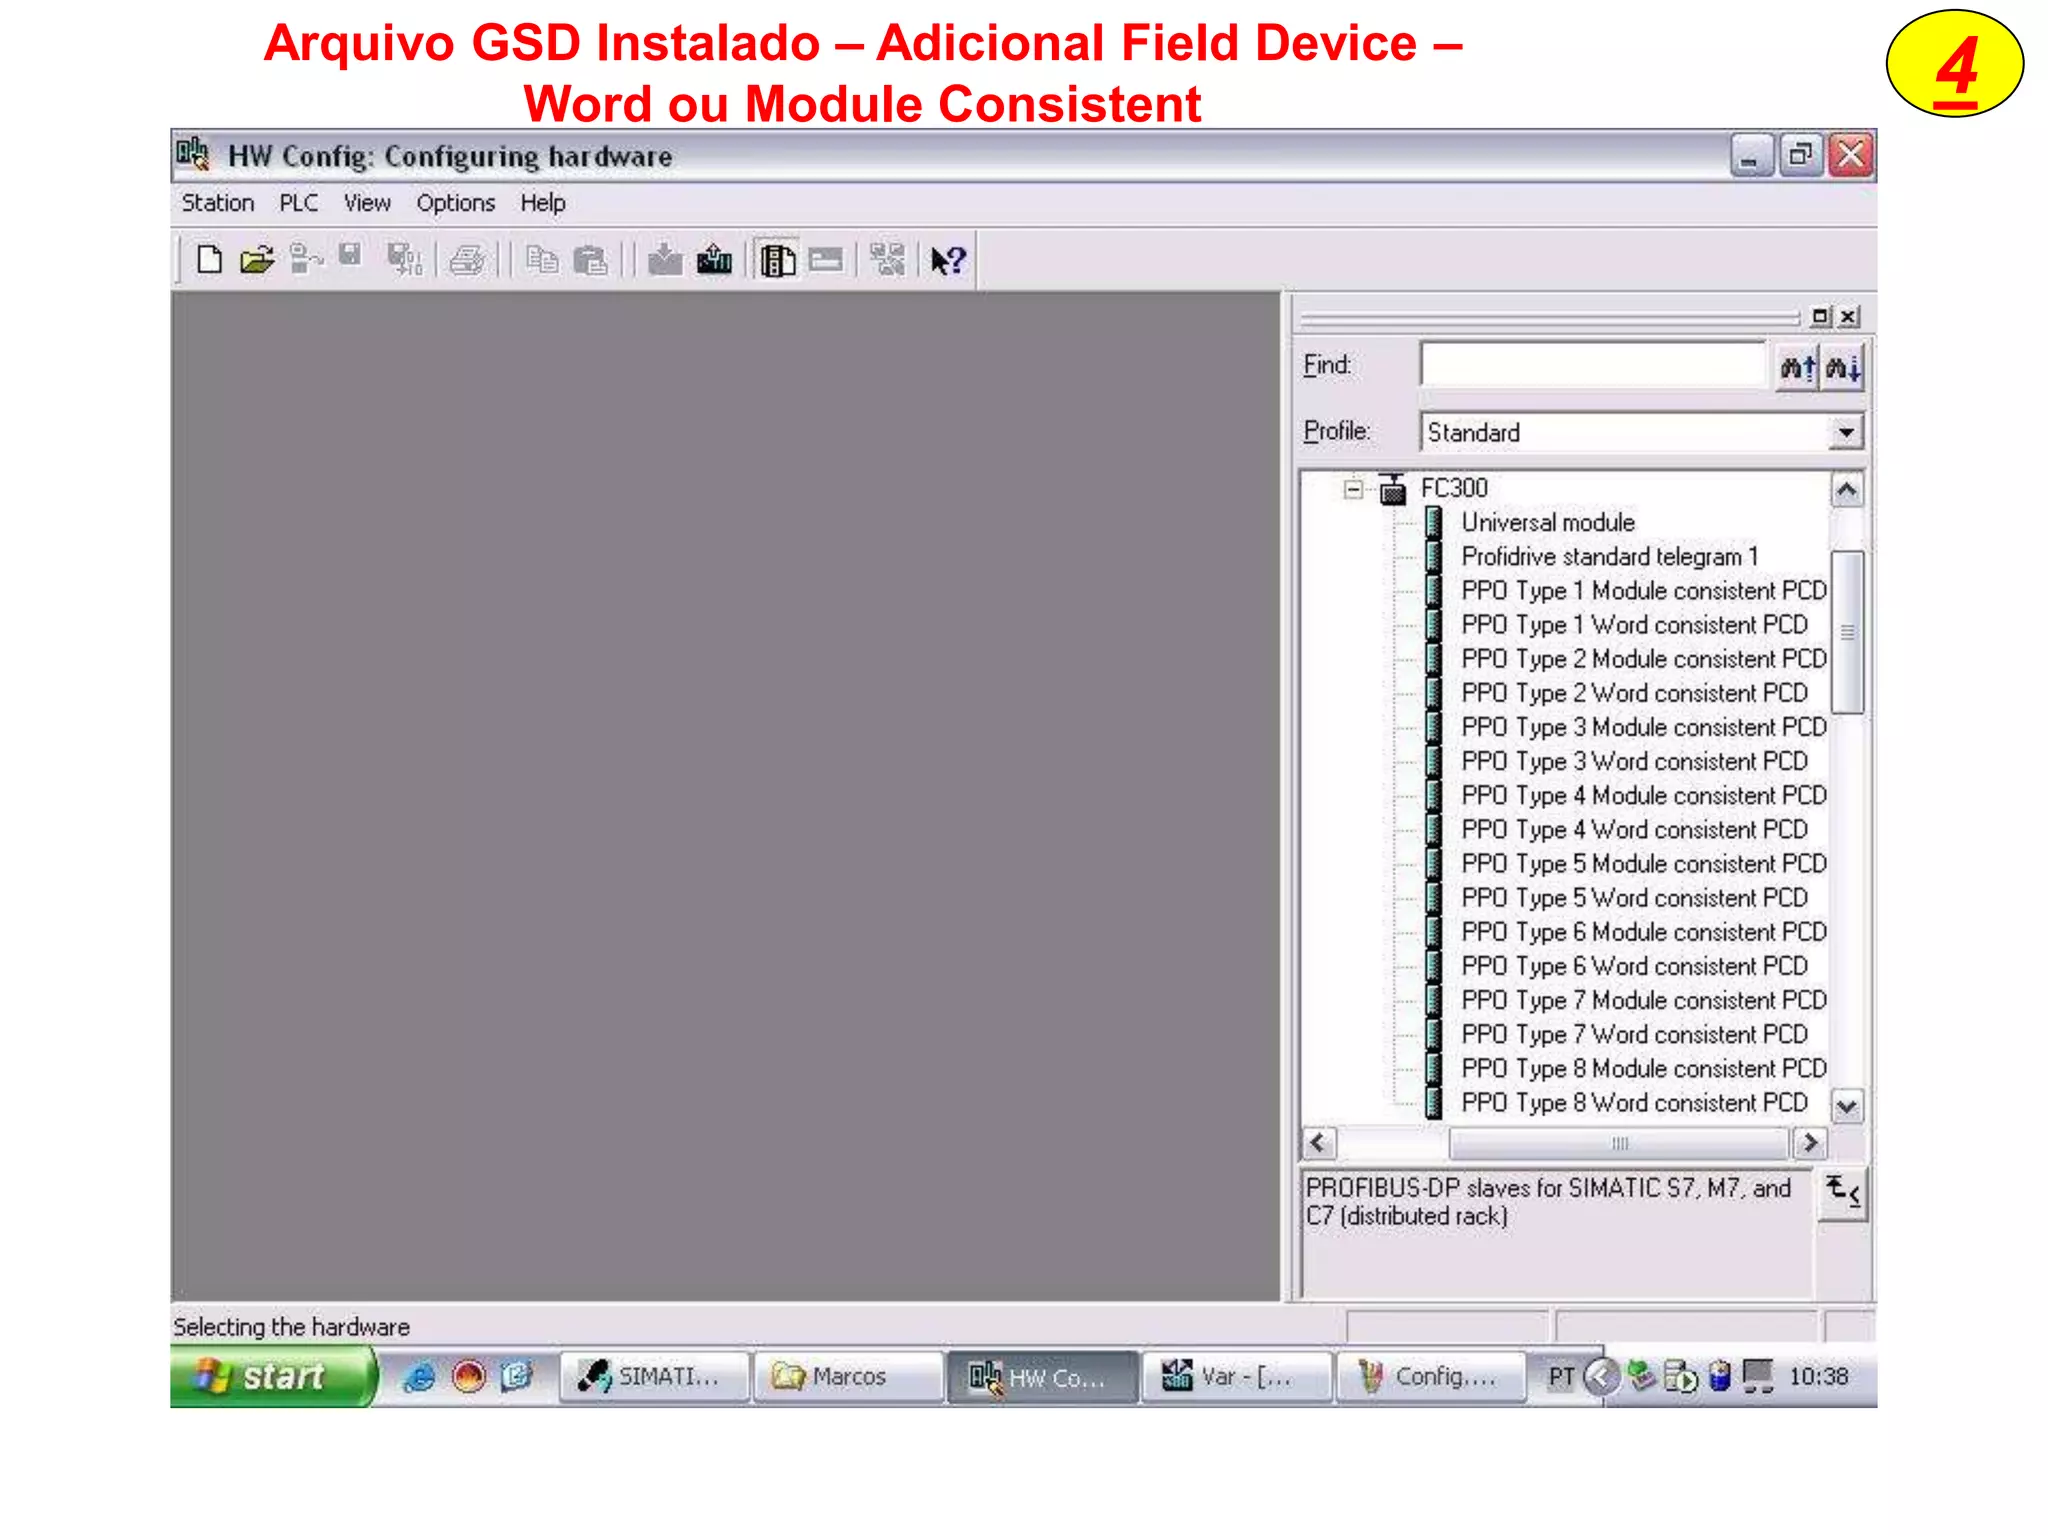This screenshot has height=1536, width=2048.
Task: Close the hardware catalog pane
Action: click(1849, 317)
